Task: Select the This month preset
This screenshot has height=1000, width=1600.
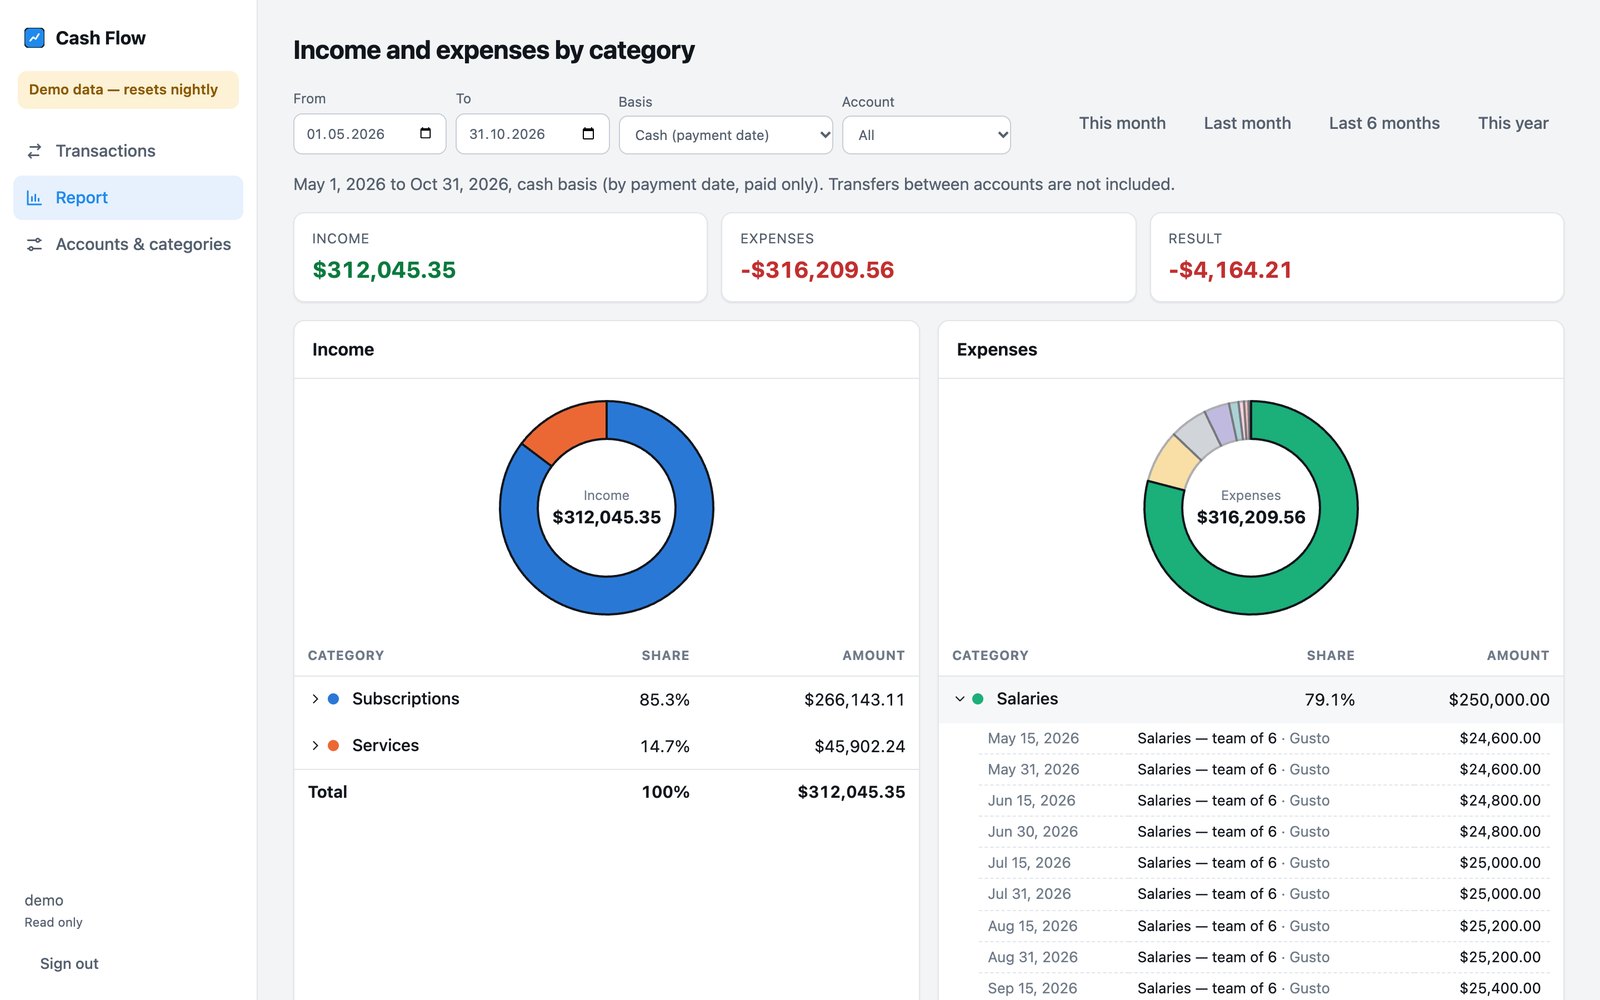Action: tap(1122, 123)
